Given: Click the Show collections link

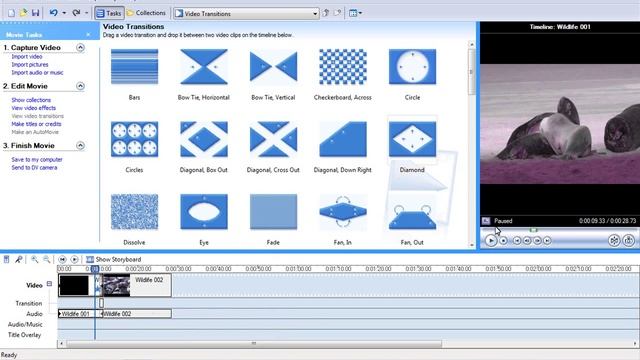Looking at the screenshot, I should pos(31,100).
